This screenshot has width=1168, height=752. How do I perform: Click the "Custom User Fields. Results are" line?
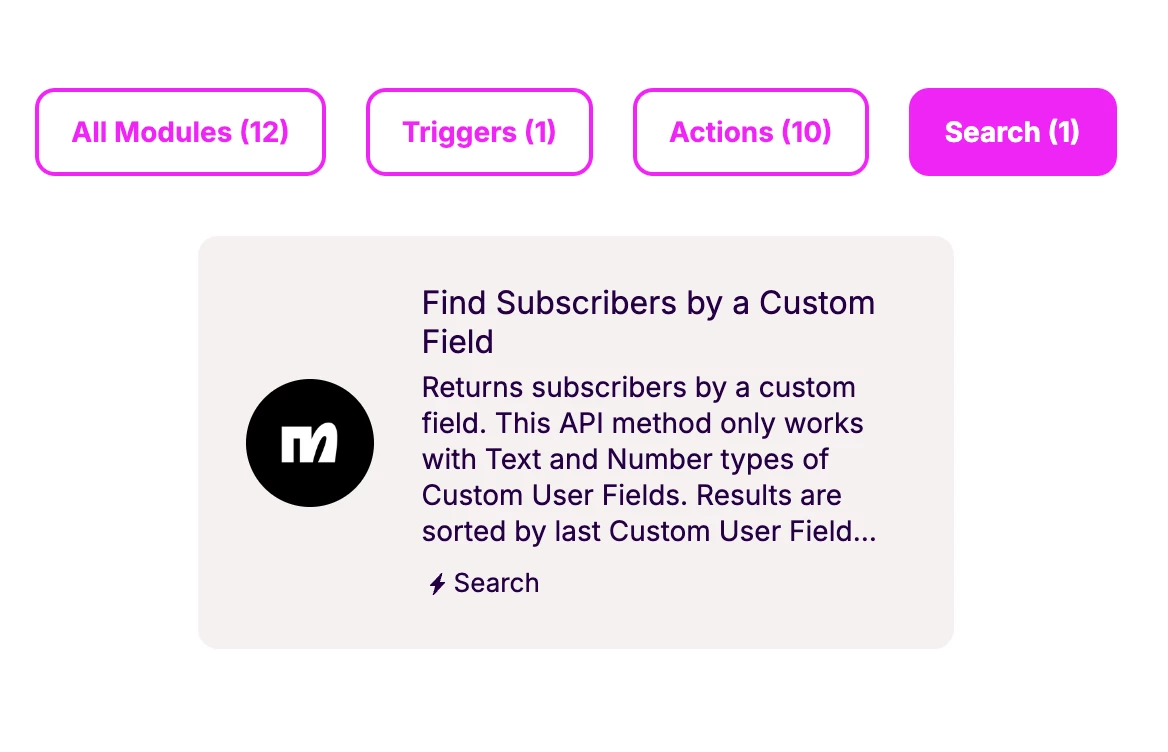(x=631, y=495)
